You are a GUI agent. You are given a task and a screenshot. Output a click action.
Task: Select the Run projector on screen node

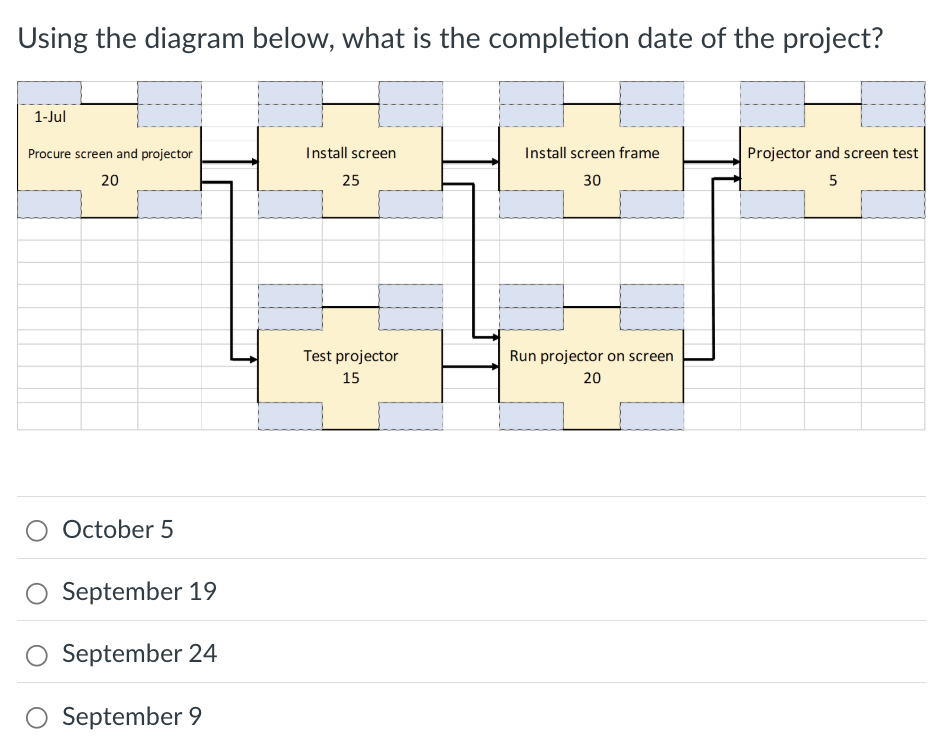point(591,356)
